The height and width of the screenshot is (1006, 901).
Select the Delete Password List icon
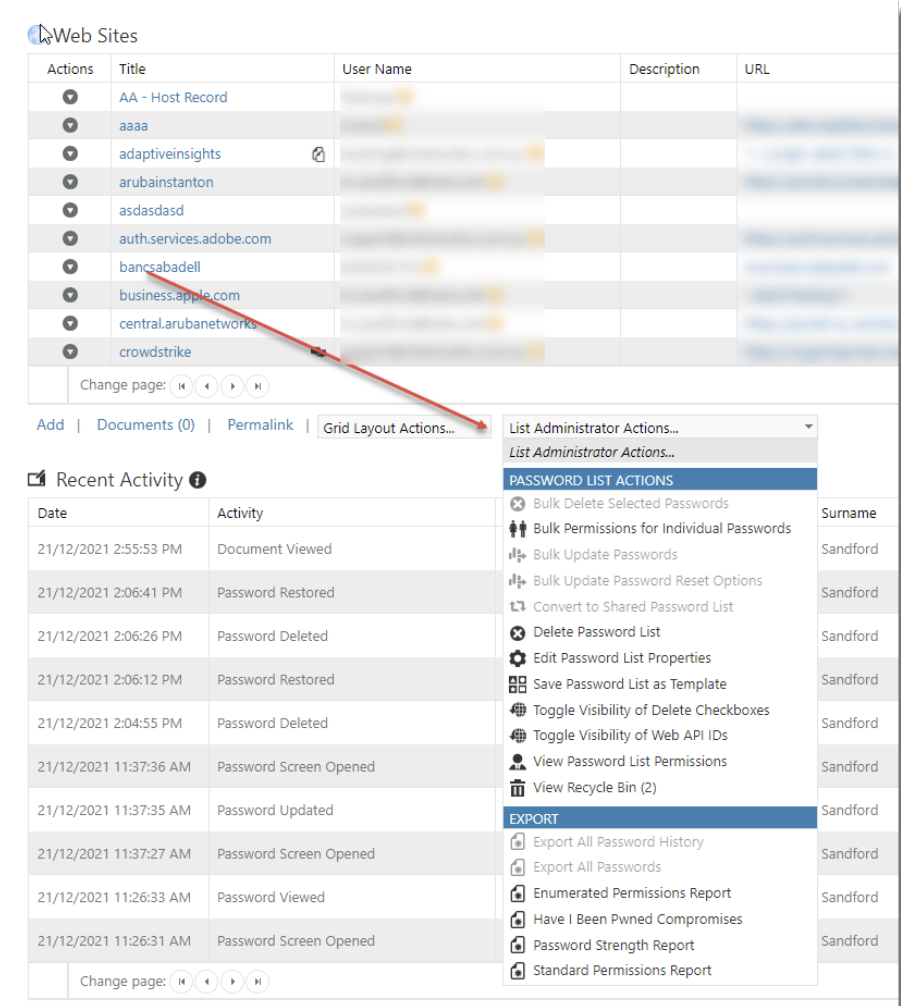pos(519,632)
